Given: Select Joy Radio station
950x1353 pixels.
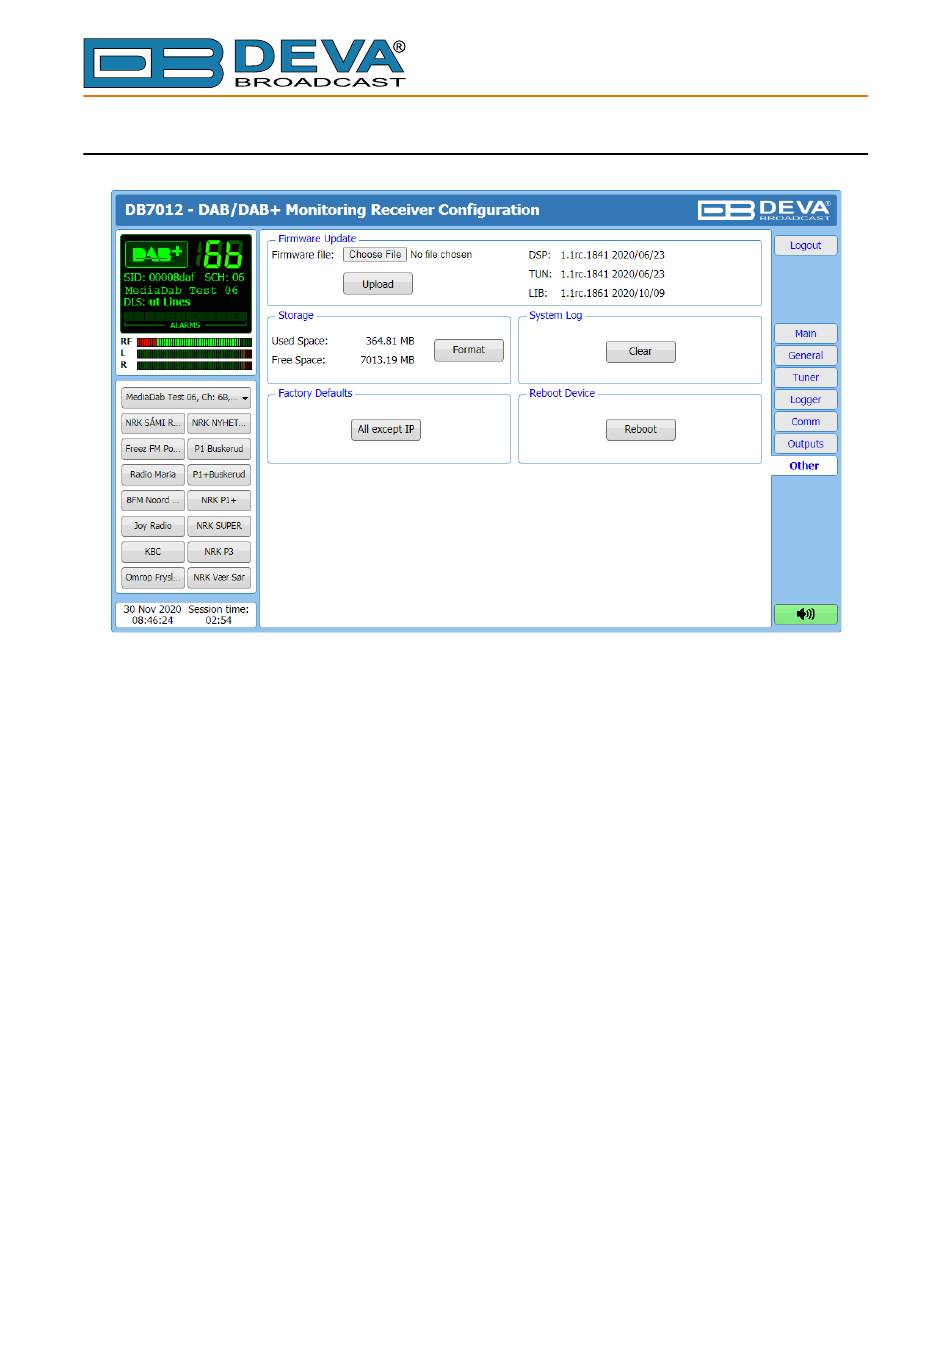Looking at the screenshot, I should [153, 526].
